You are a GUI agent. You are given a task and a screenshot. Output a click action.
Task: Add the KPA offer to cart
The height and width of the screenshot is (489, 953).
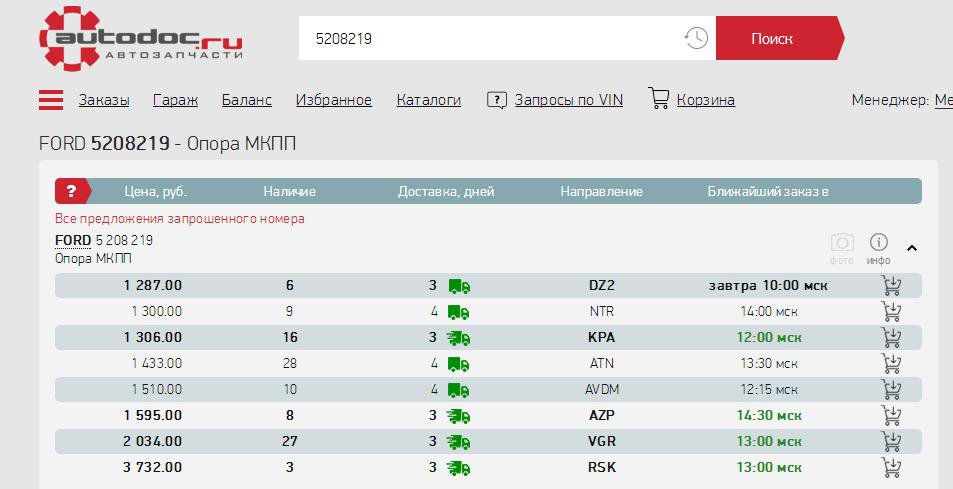pyautogui.click(x=891, y=338)
